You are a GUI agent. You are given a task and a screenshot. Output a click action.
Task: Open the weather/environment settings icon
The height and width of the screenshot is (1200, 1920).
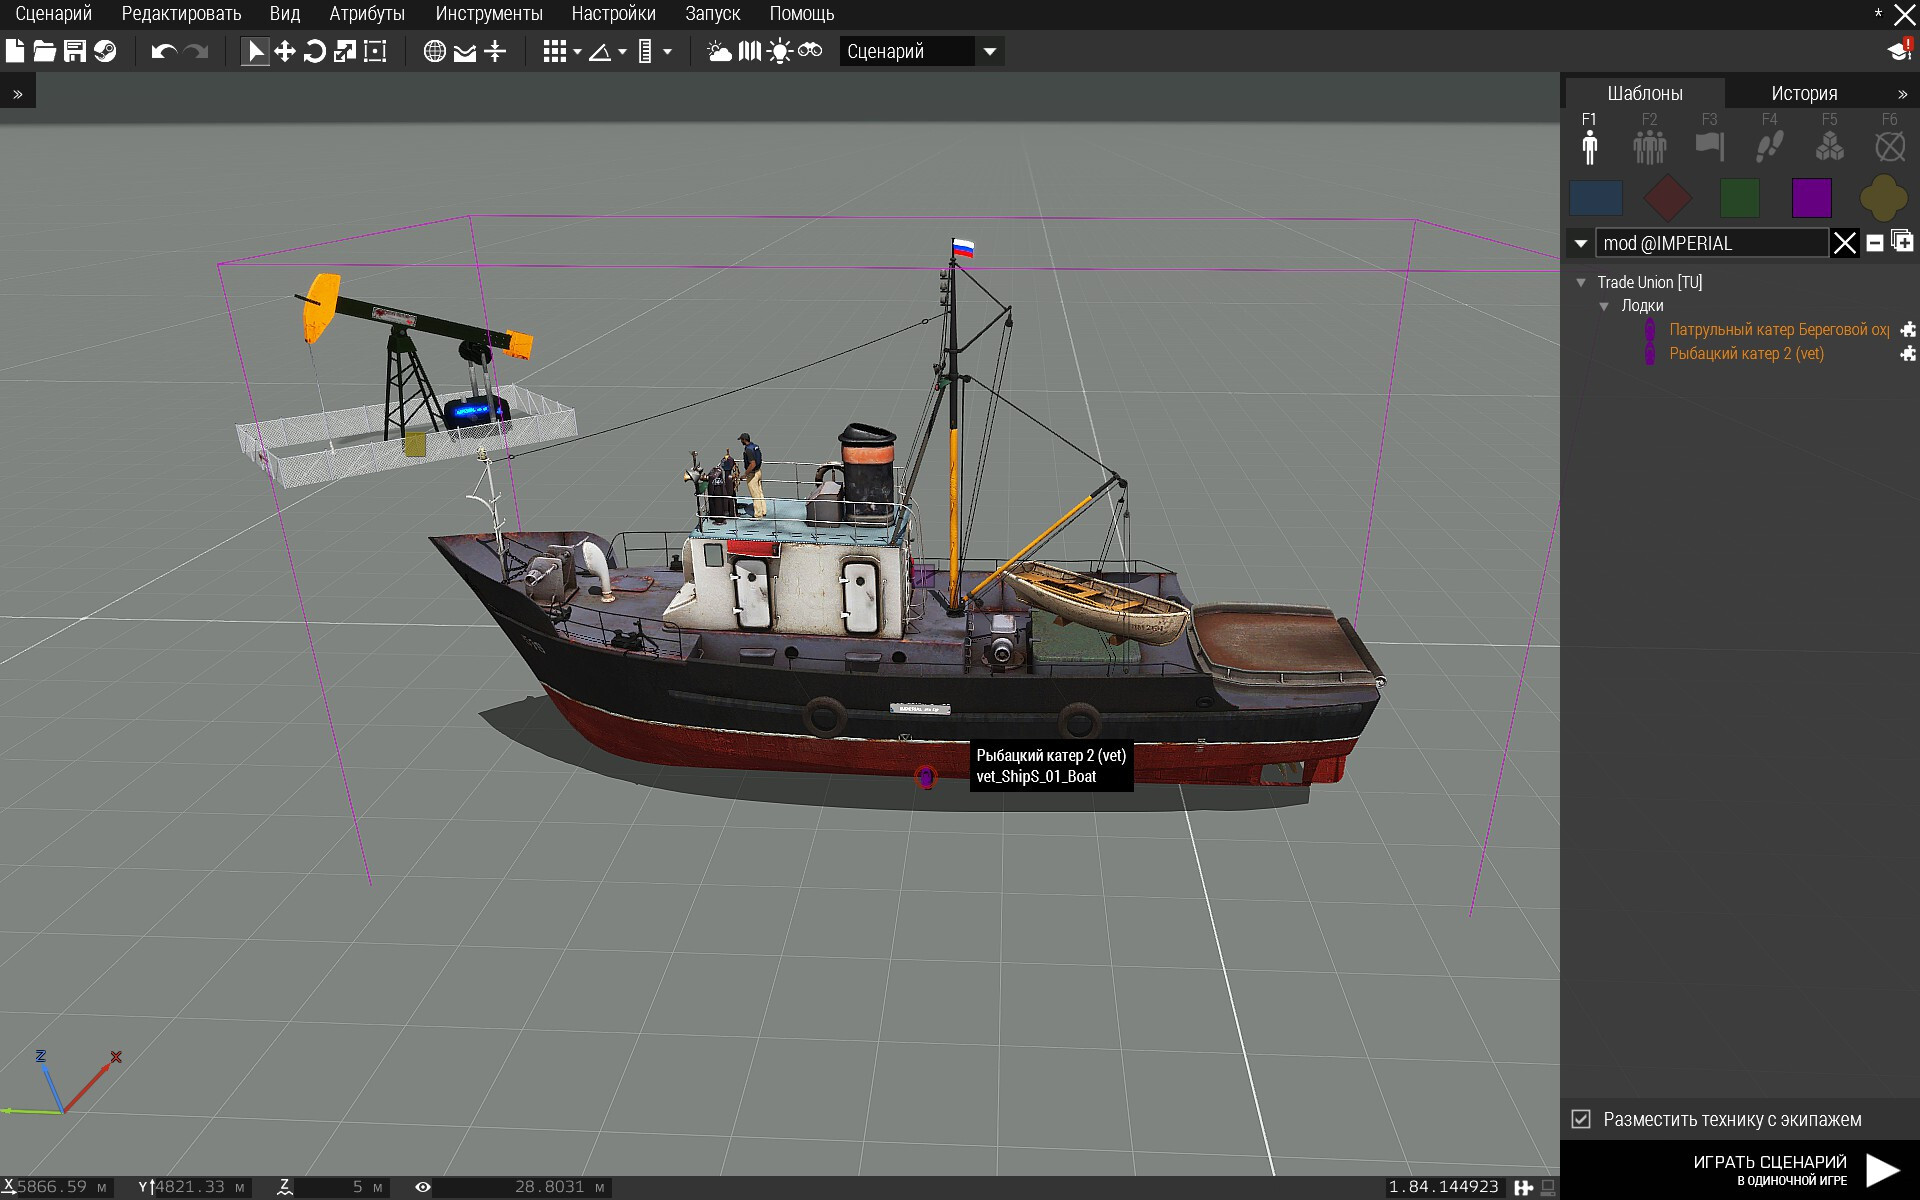(719, 52)
